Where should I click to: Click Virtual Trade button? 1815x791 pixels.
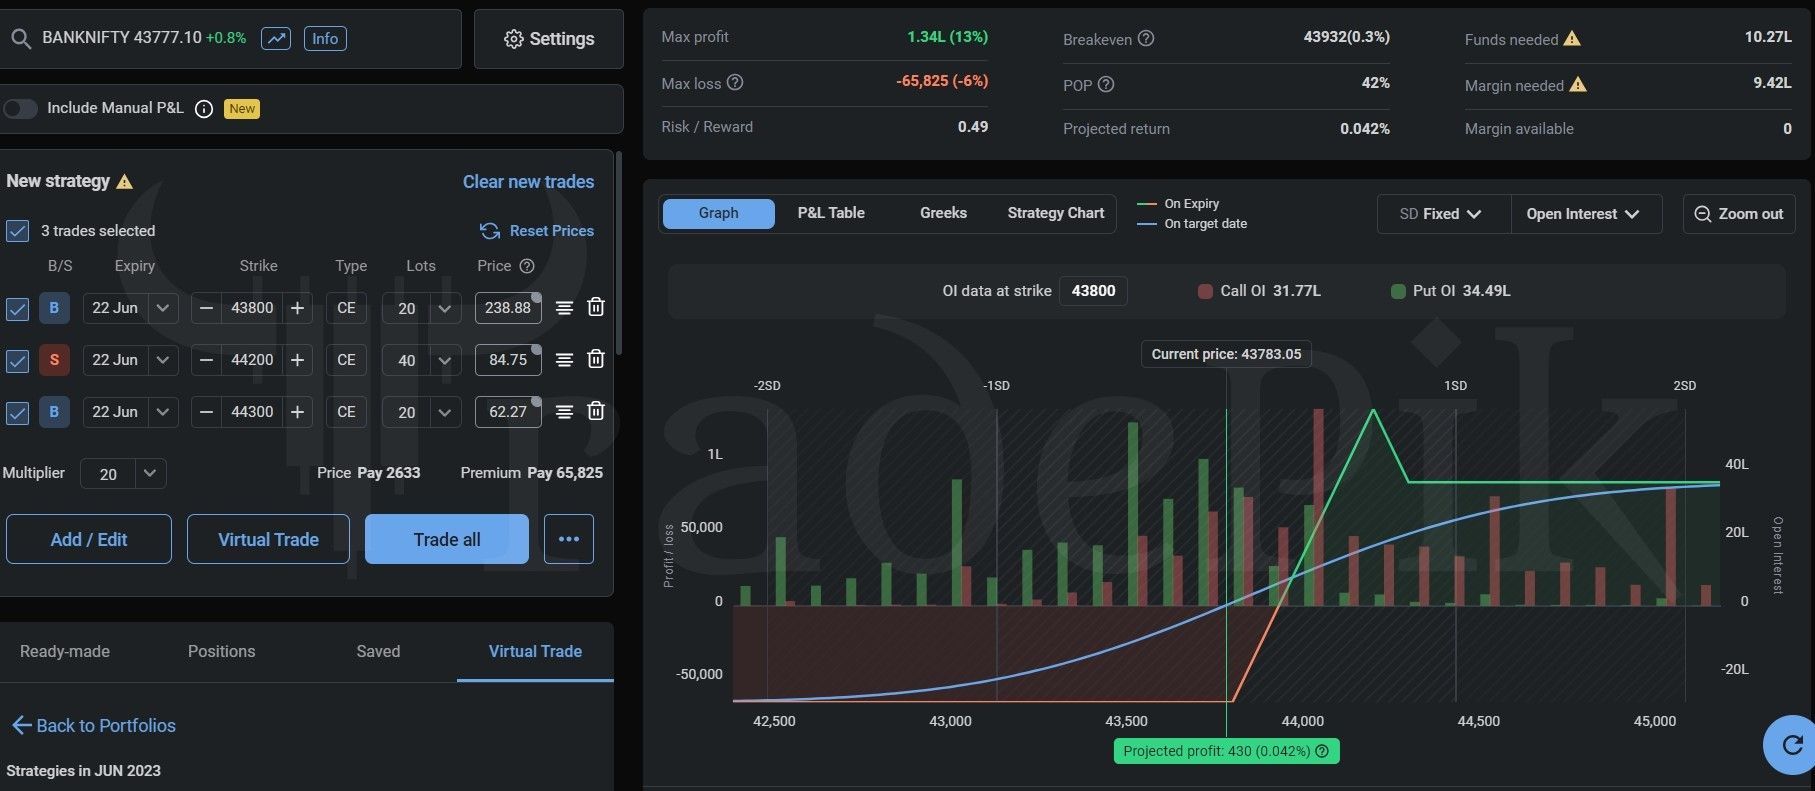(x=268, y=540)
